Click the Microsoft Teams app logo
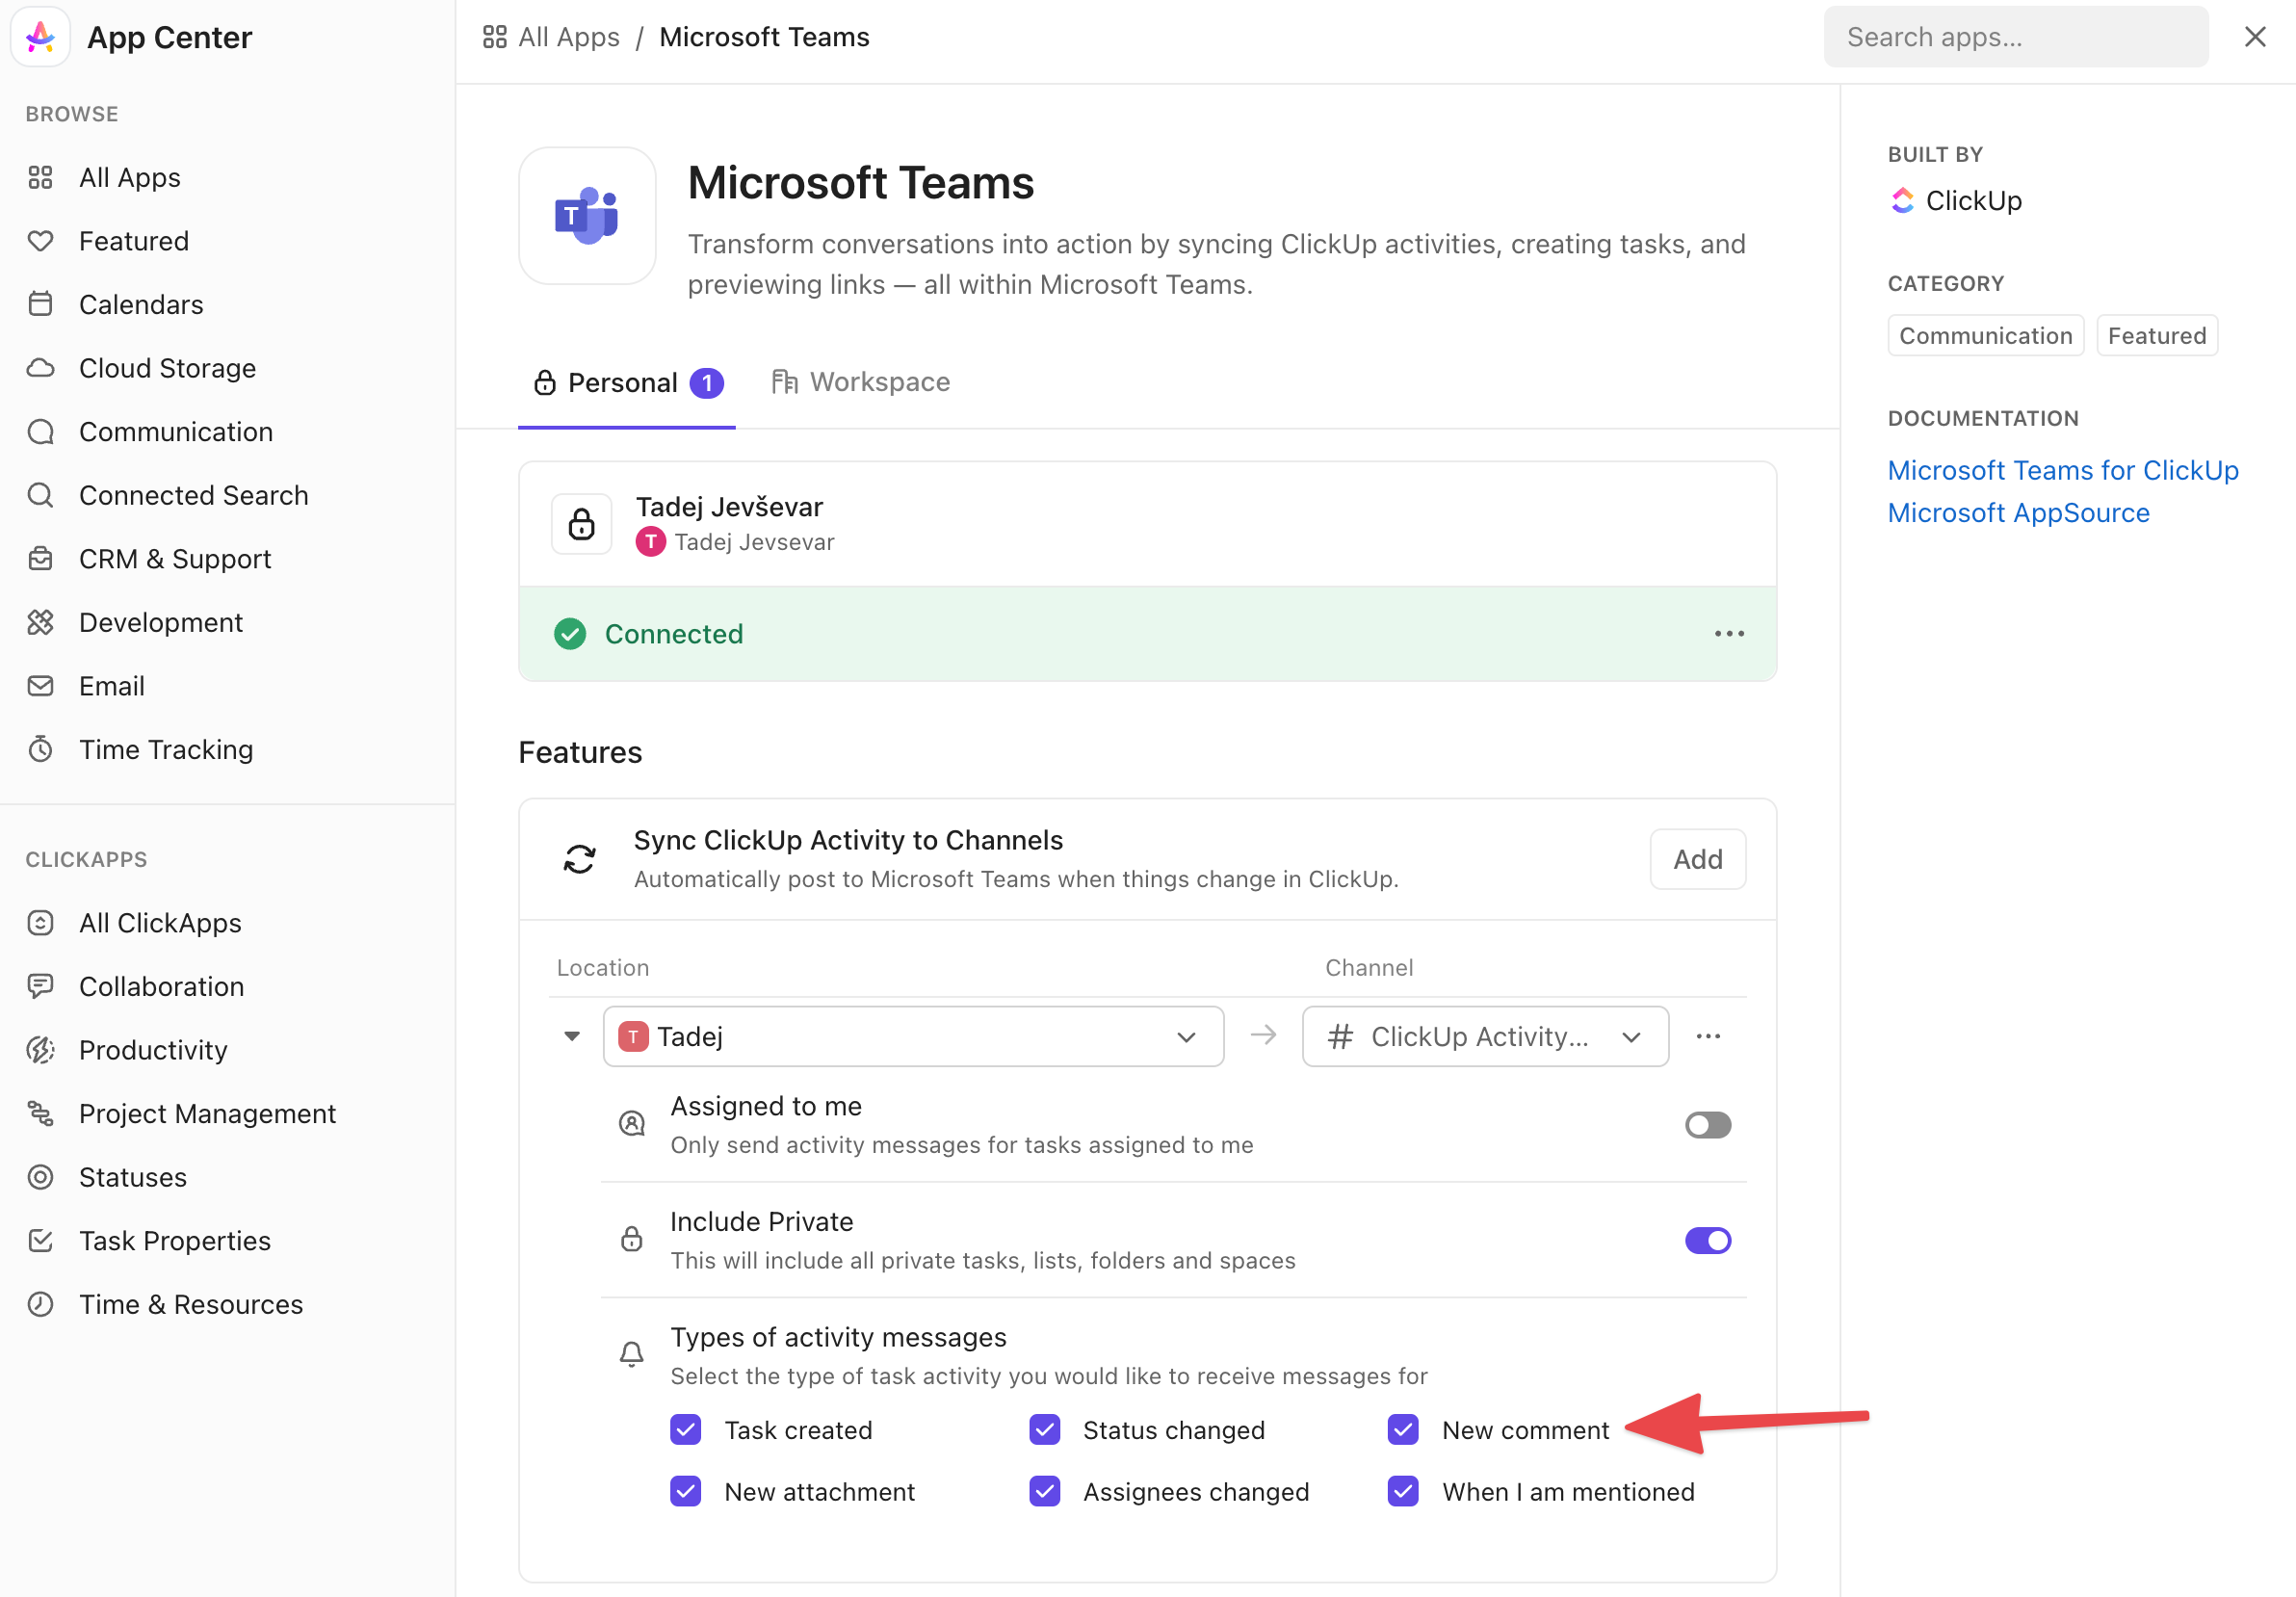Viewport: 2296px width, 1597px height. pos(587,216)
